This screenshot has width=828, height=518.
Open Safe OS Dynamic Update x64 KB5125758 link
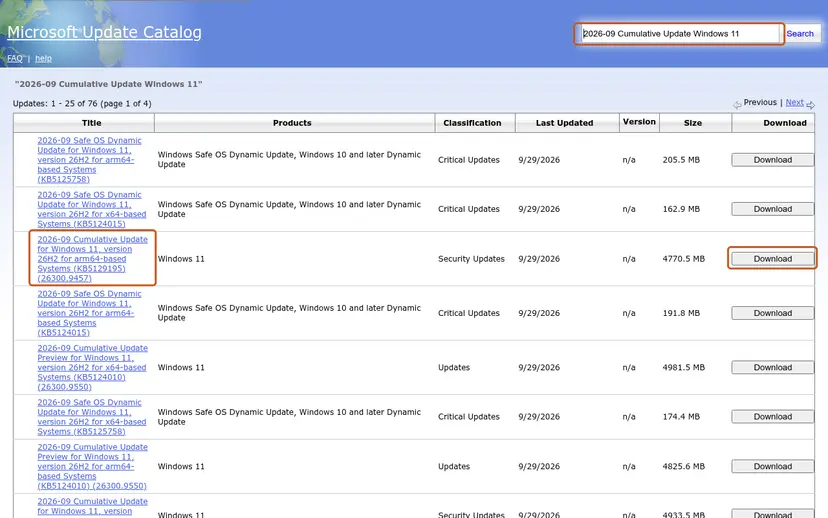pyautogui.click(x=92, y=417)
